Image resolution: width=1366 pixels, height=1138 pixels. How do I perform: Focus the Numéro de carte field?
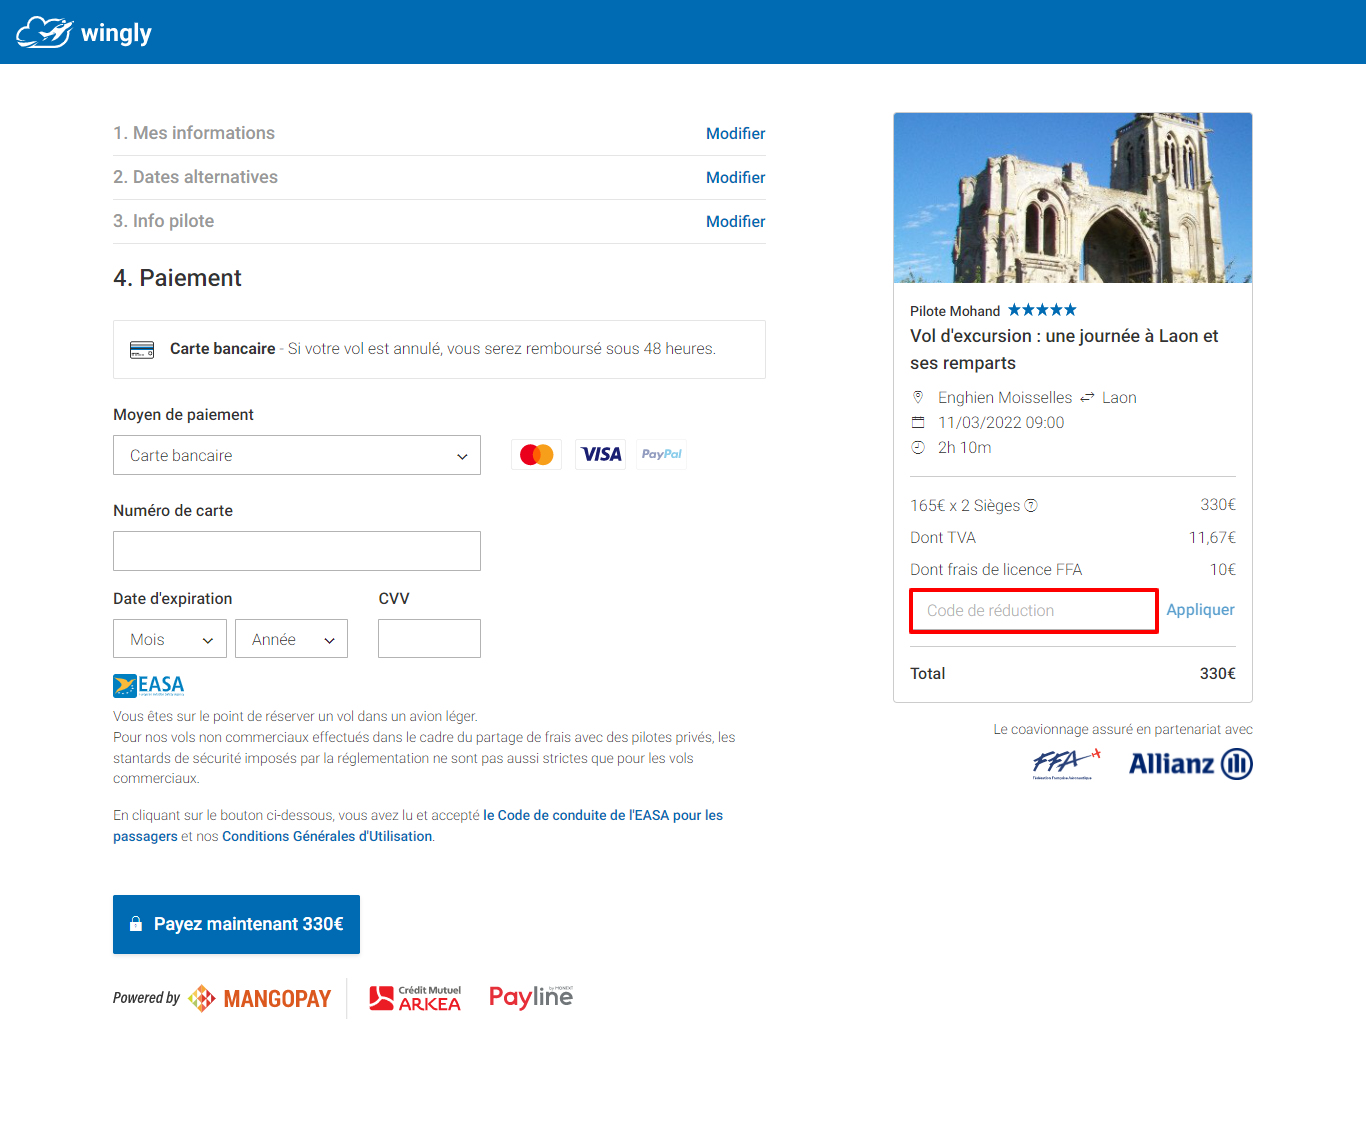297,551
